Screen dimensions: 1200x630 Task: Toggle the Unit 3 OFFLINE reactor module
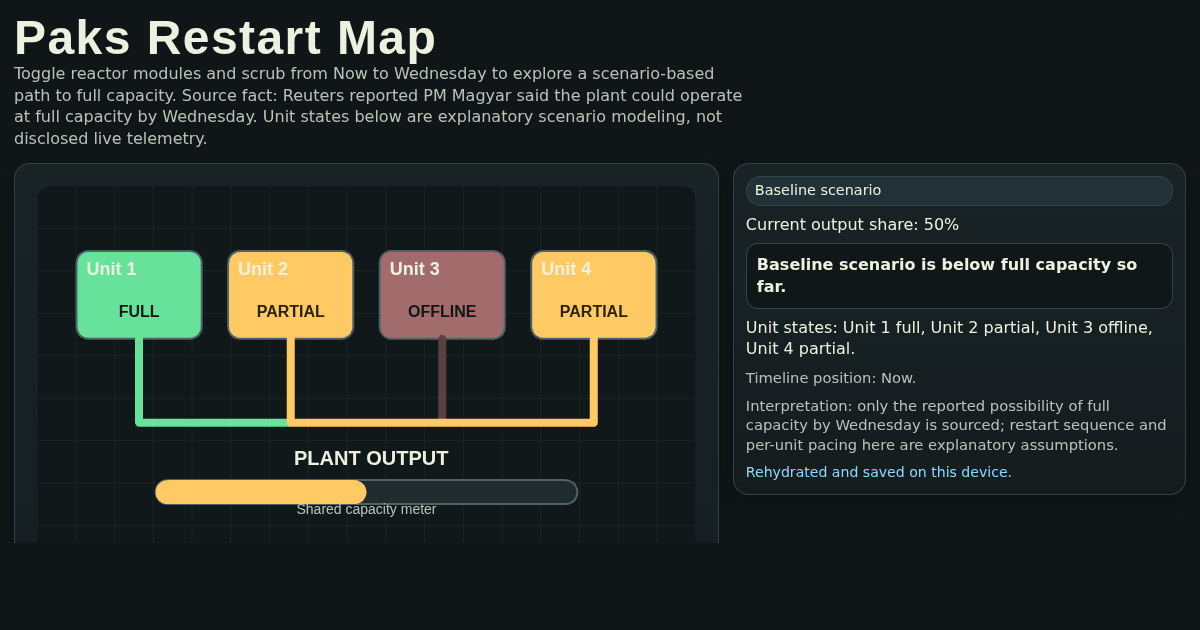[x=442, y=295]
